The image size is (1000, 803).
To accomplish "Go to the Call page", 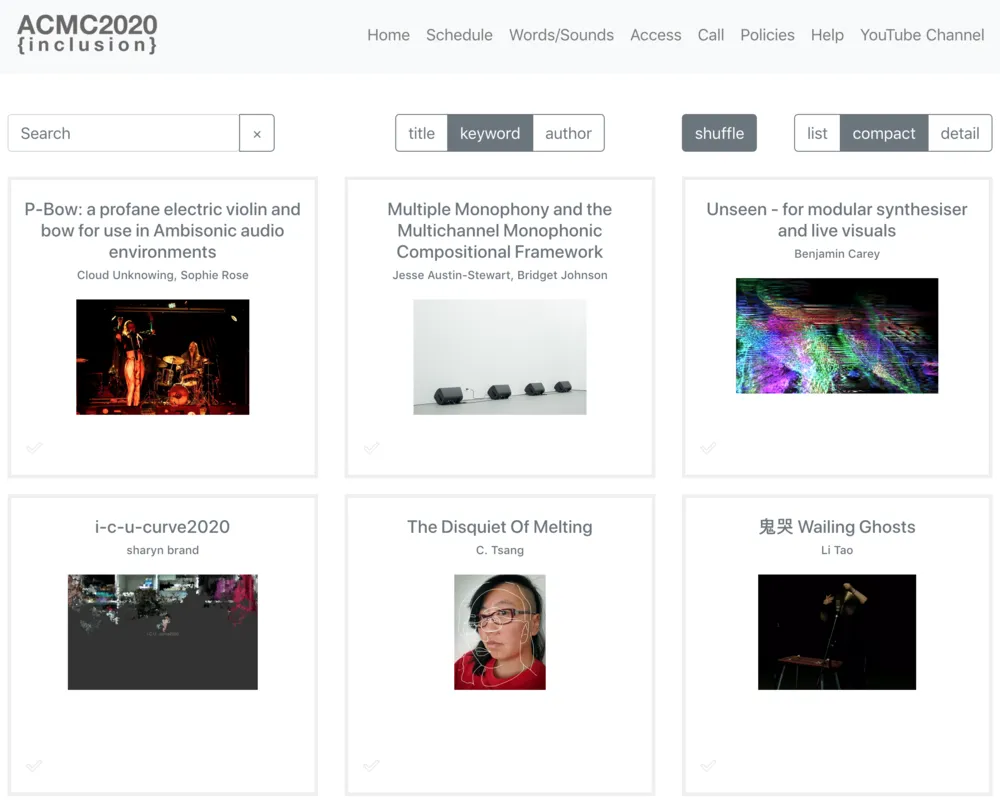I will point(711,35).
